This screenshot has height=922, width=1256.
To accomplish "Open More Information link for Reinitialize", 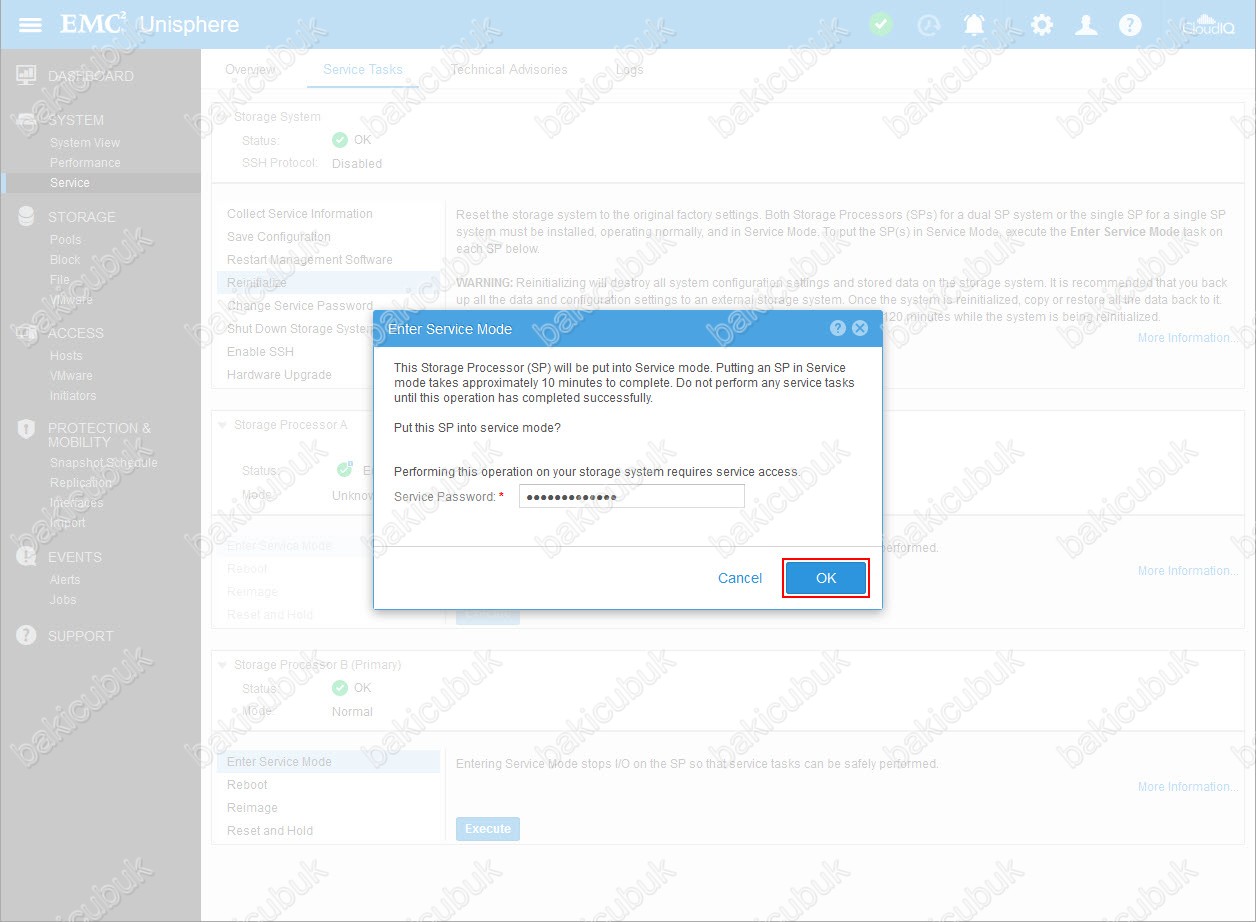I will [1188, 338].
